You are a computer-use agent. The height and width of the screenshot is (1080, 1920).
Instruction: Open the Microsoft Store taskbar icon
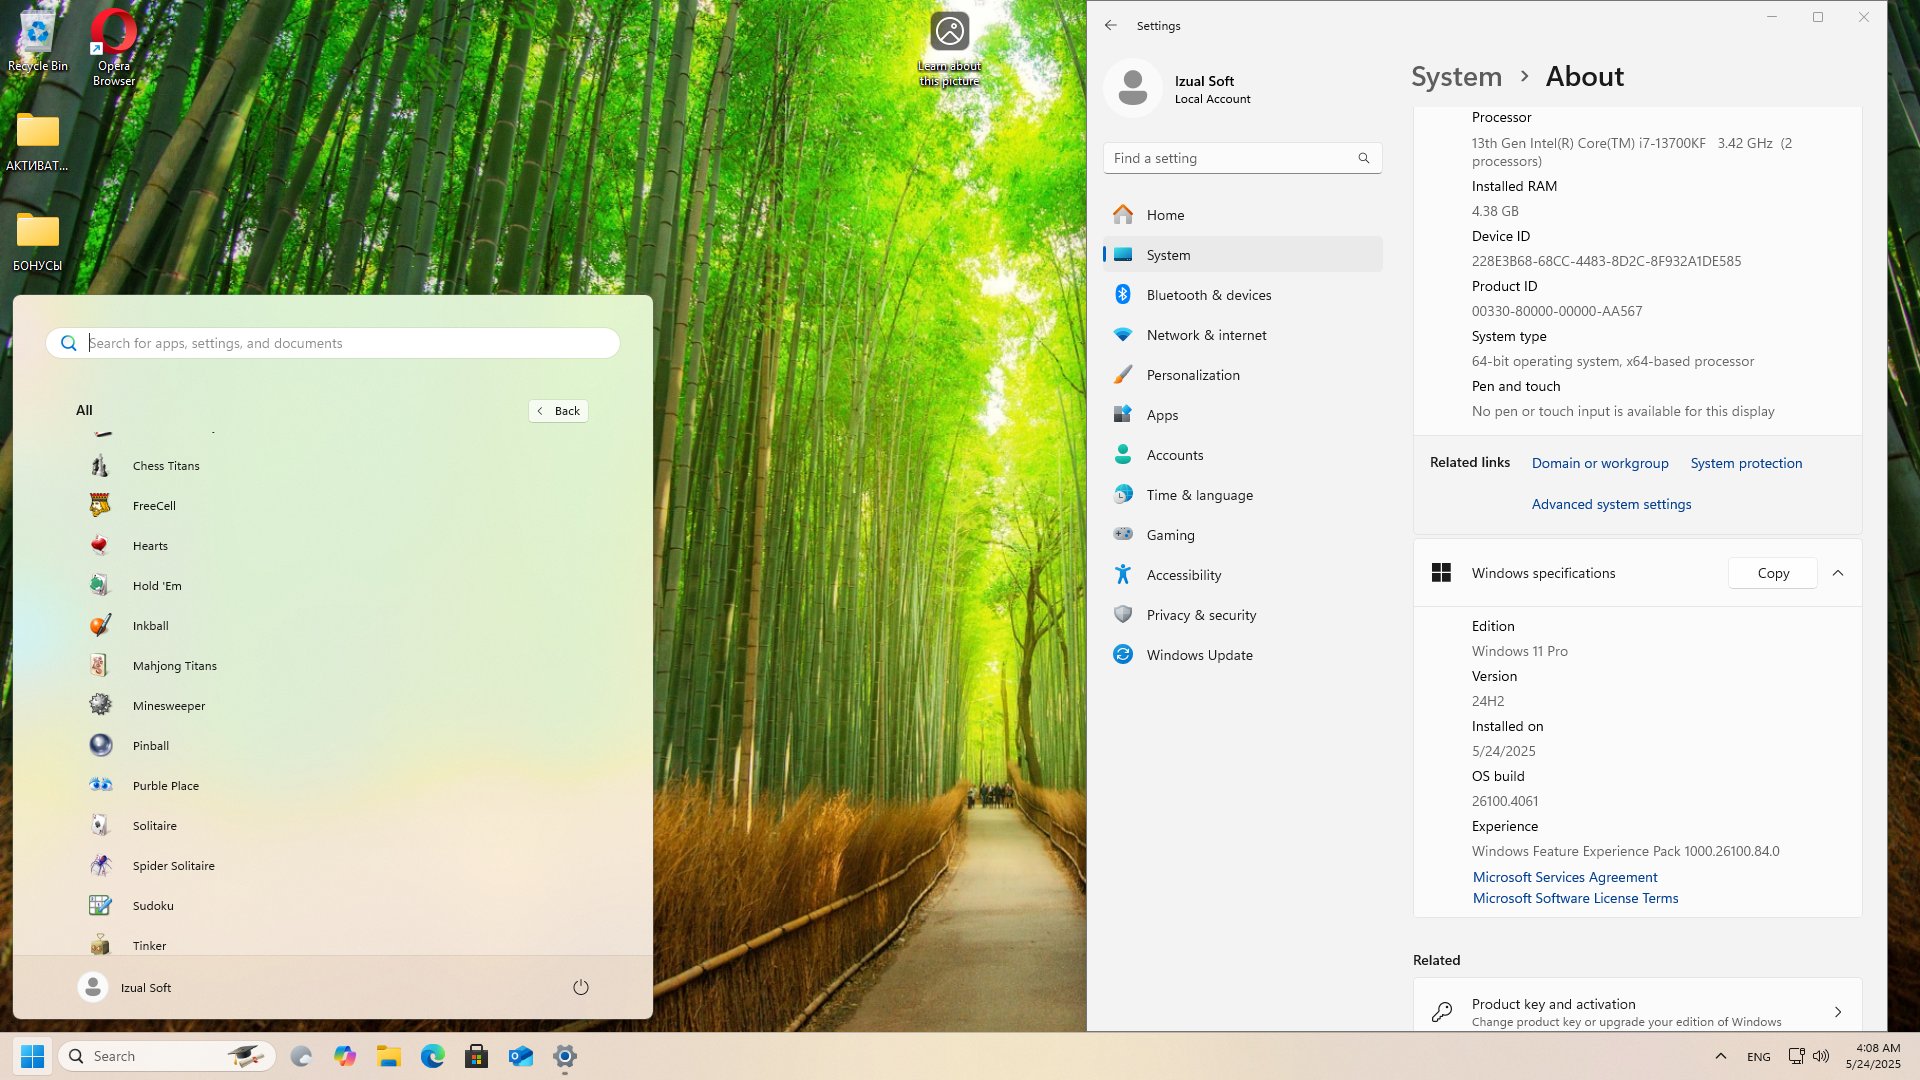tap(477, 1056)
